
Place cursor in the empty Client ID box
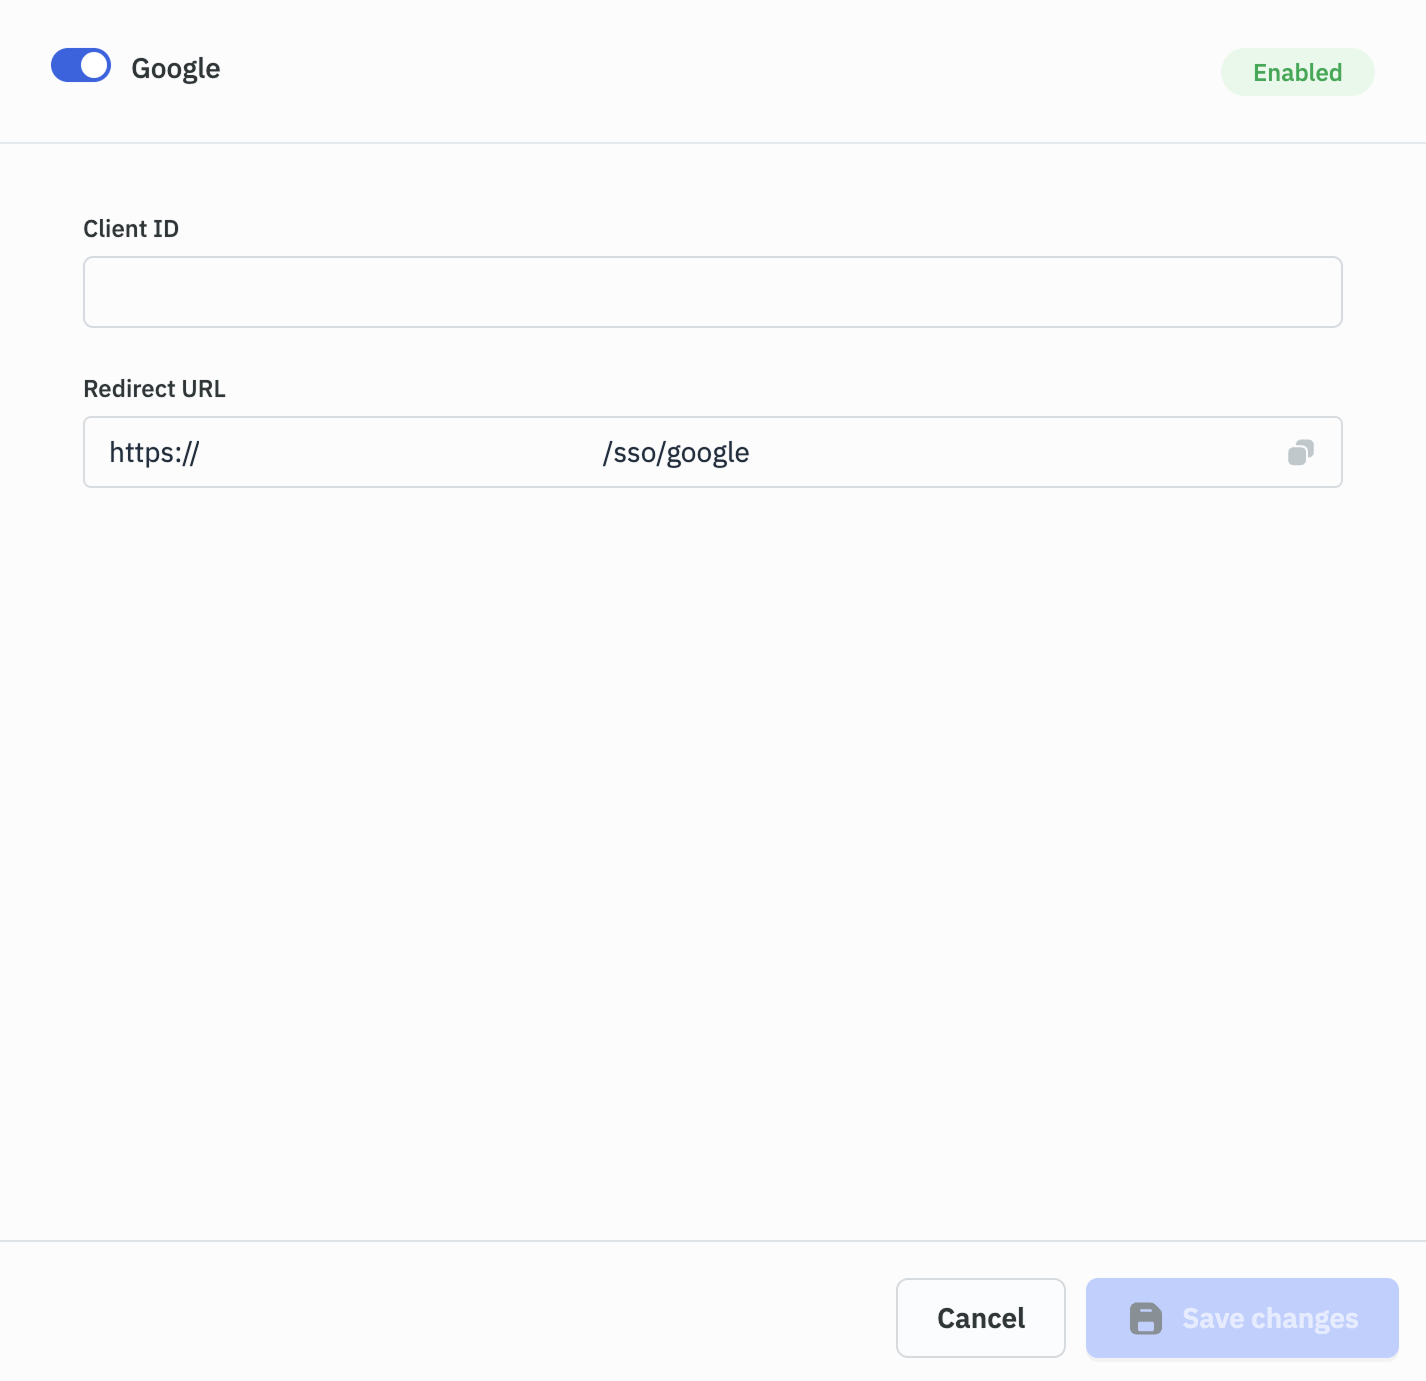(712, 292)
